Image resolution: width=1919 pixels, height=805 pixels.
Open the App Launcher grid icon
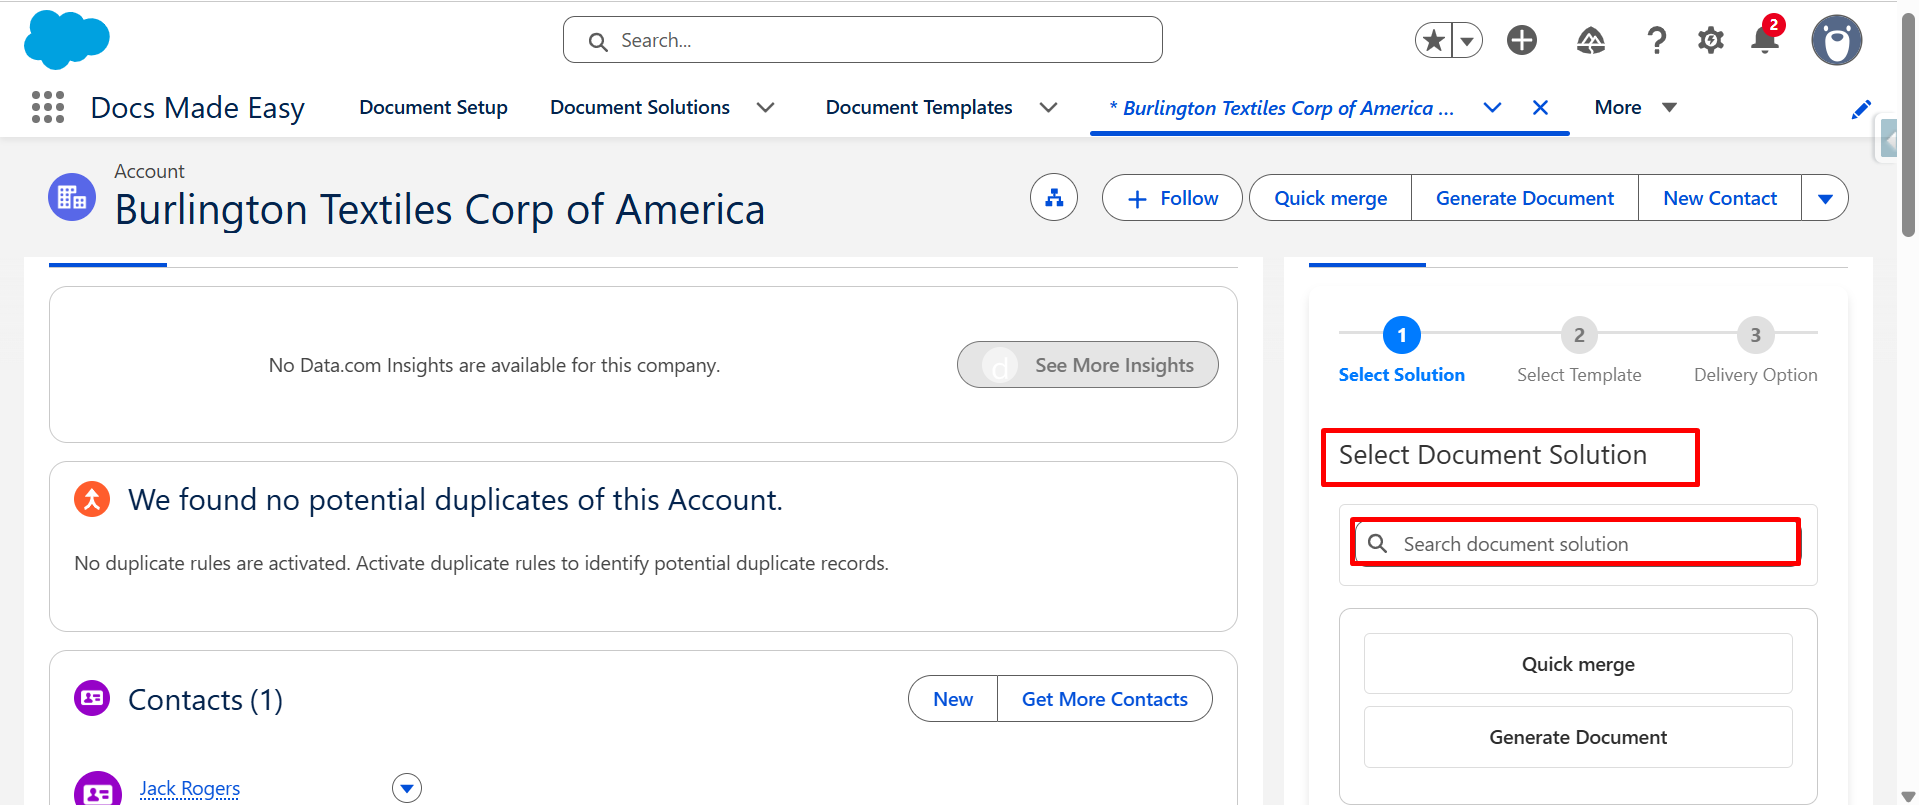click(x=48, y=107)
